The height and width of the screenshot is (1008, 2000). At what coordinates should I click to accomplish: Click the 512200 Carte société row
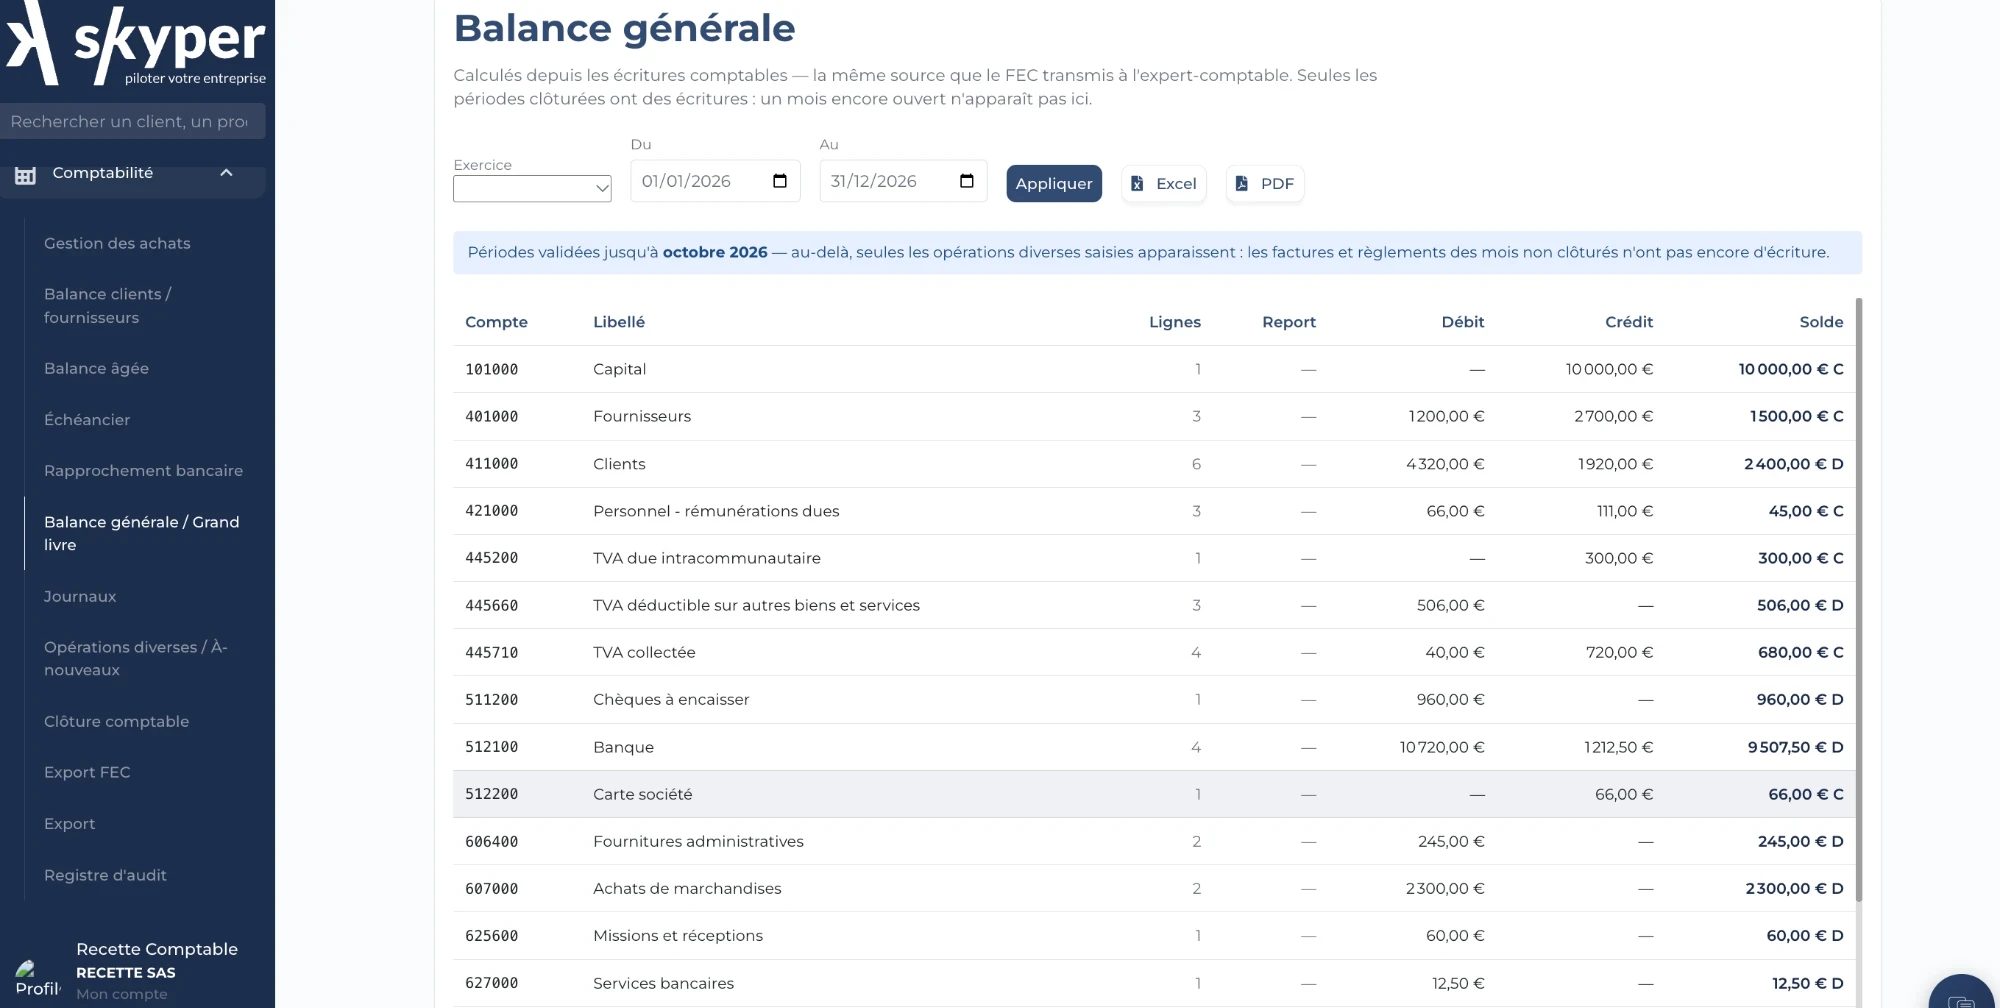(x=1154, y=794)
